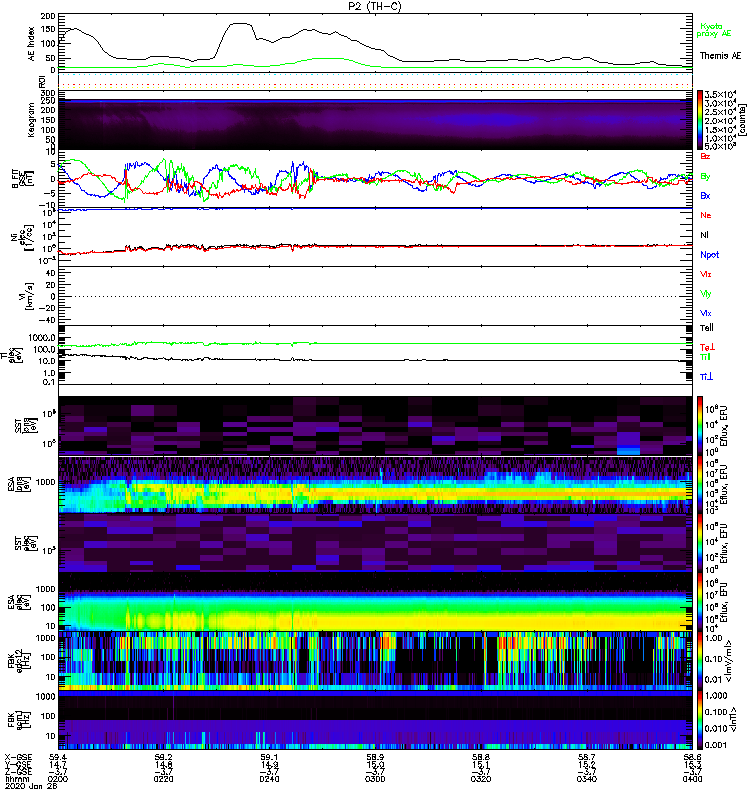Click the FBK mV/m color bar
This screenshot has height=800, width=750.
700,662
